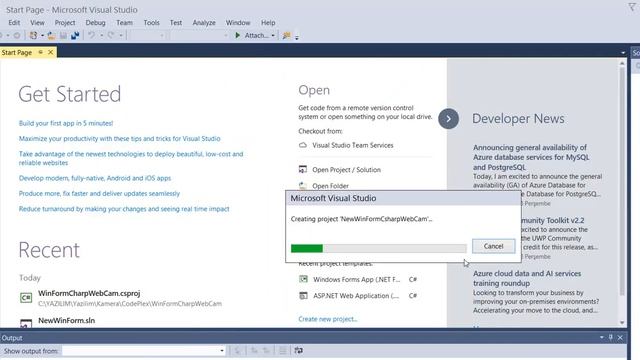Open the Project menu
This screenshot has height=360, width=640.
coord(65,23)
